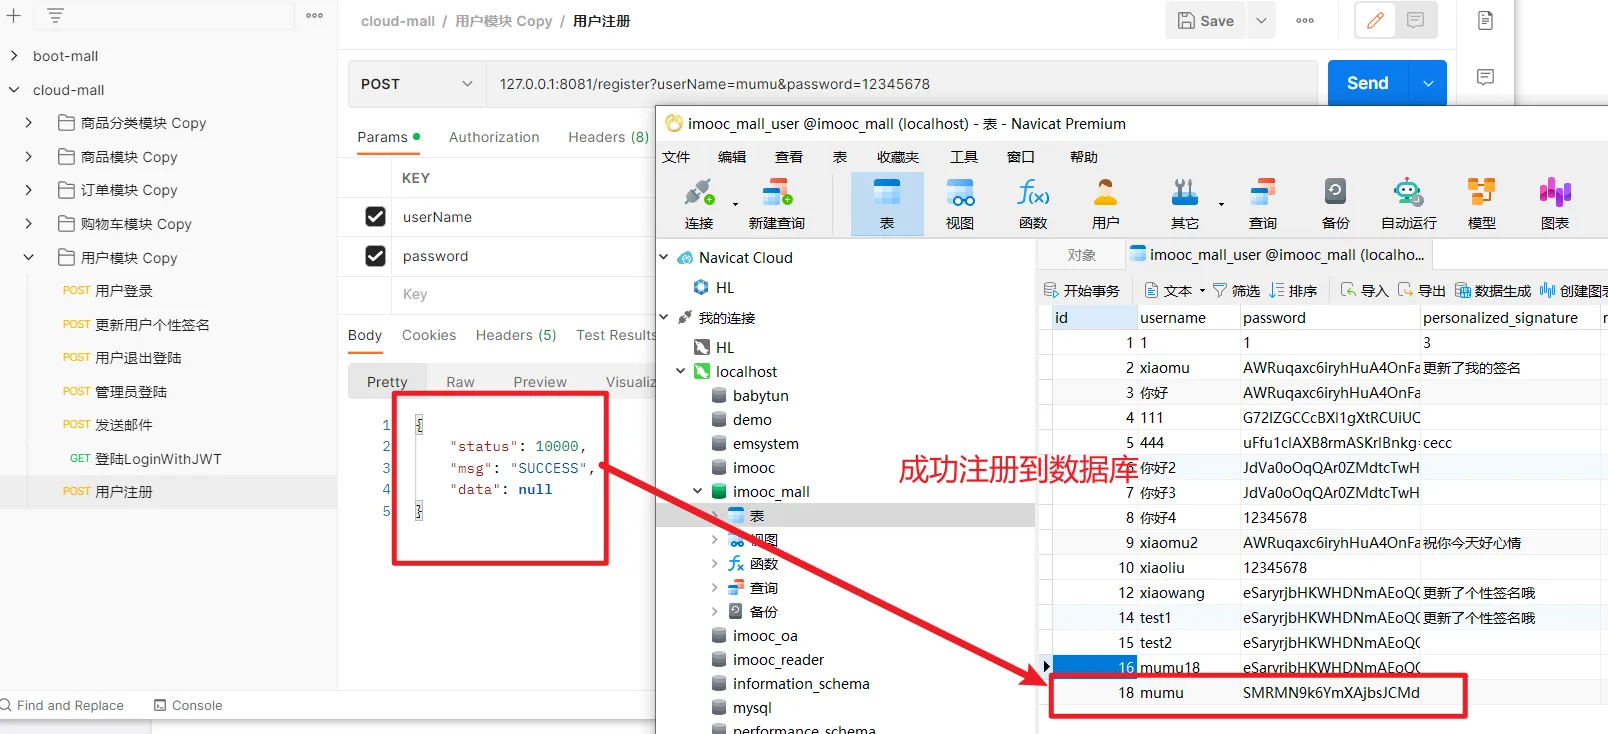This screenshot has height=734, width=1608.
Task: Switch to the 对象 objects tab in Navicat
Action: [x=1081, y=255]
